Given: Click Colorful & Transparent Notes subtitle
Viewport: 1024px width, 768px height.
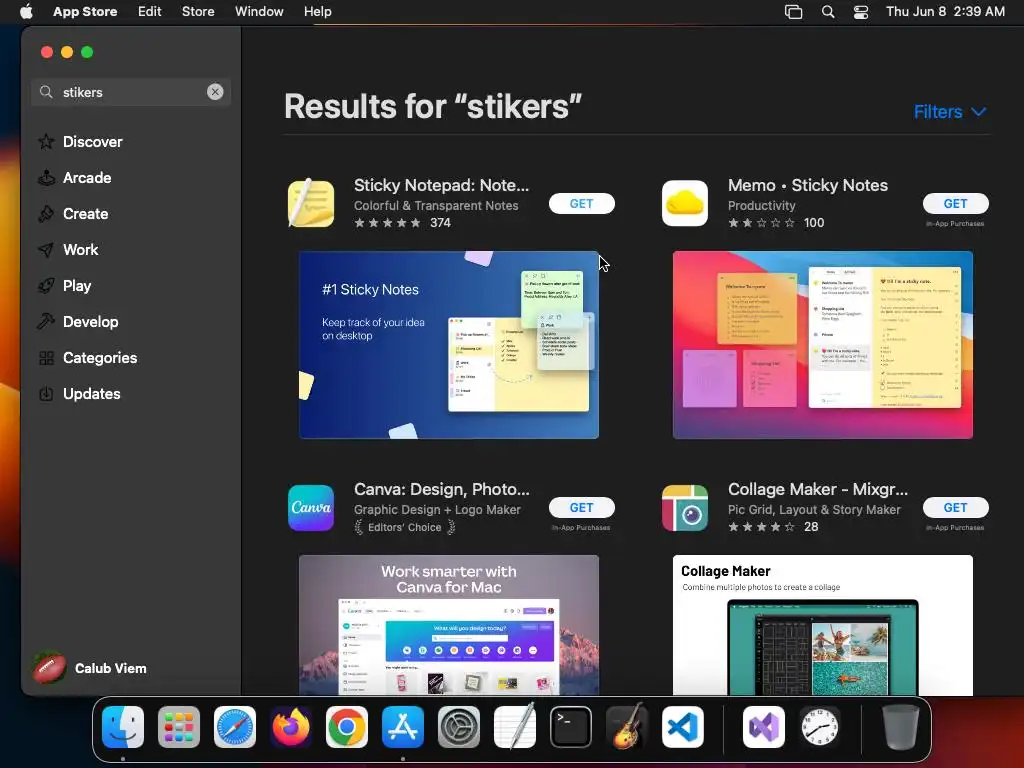Looking at the screenshot, I should click(436, 205).
